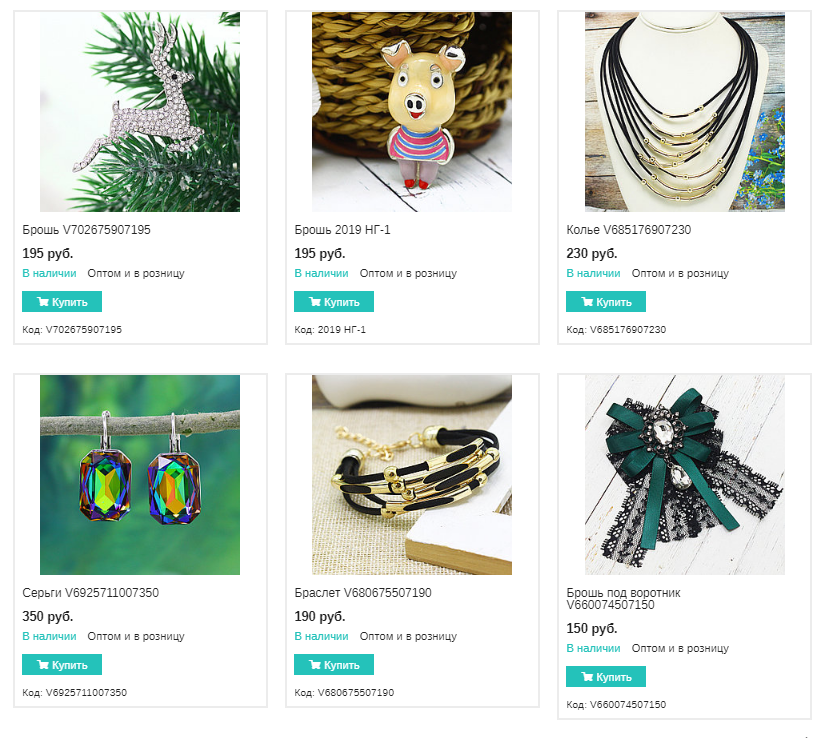
Task: Open the green bow brooch image
Action: (x=685, y=475)
